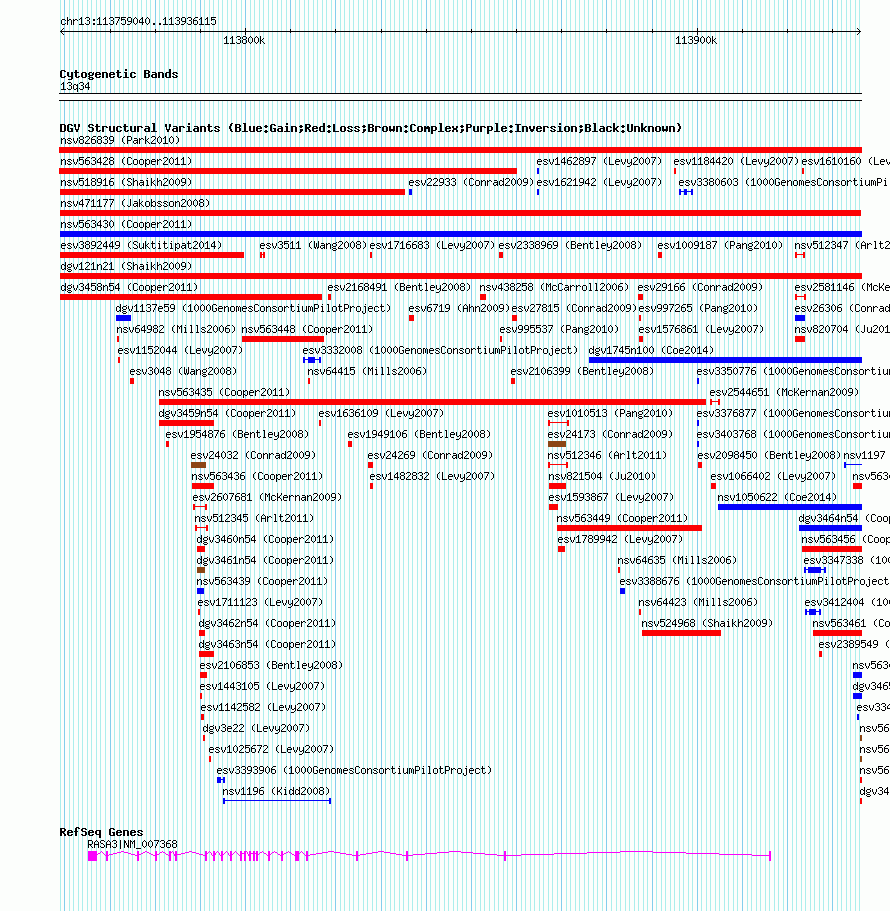Click the esv2106853 (Bentley2008) label
This screenshot has width=890, height=911.
coord(271,664)
